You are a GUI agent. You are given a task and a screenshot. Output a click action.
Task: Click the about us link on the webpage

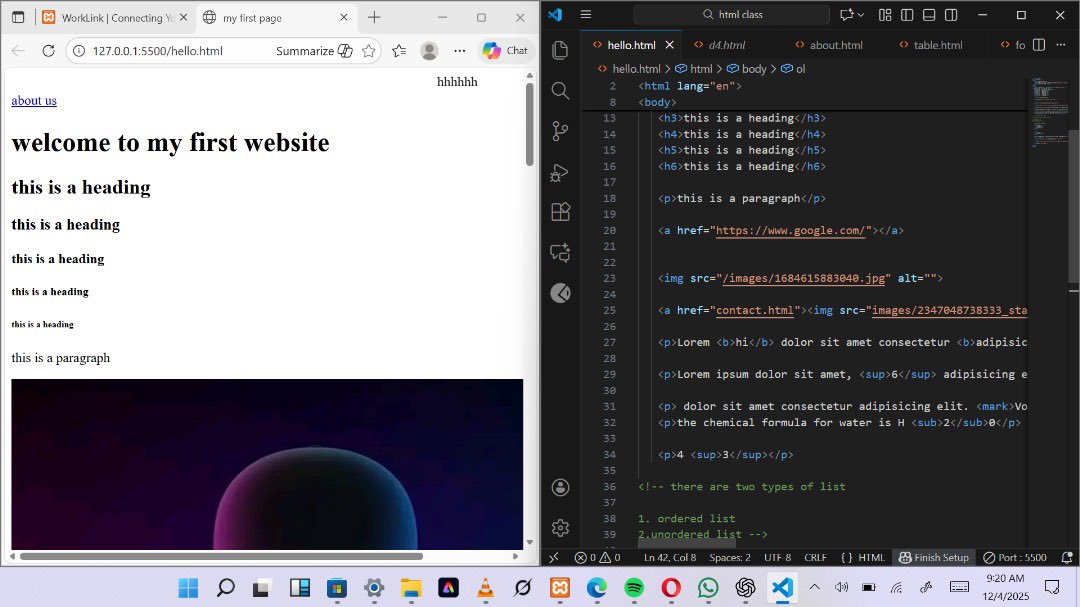[33, 100]
